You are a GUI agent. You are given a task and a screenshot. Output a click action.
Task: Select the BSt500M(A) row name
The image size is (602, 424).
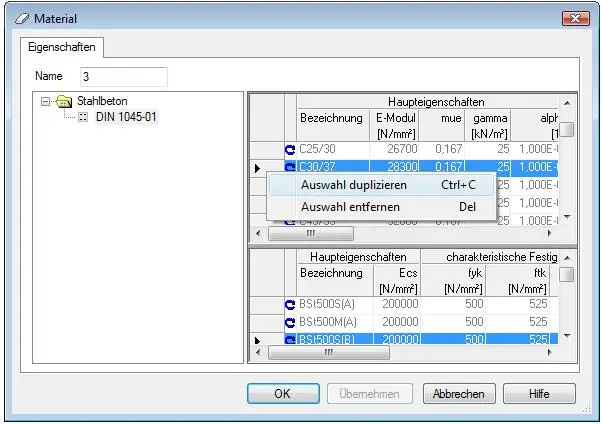328,322
